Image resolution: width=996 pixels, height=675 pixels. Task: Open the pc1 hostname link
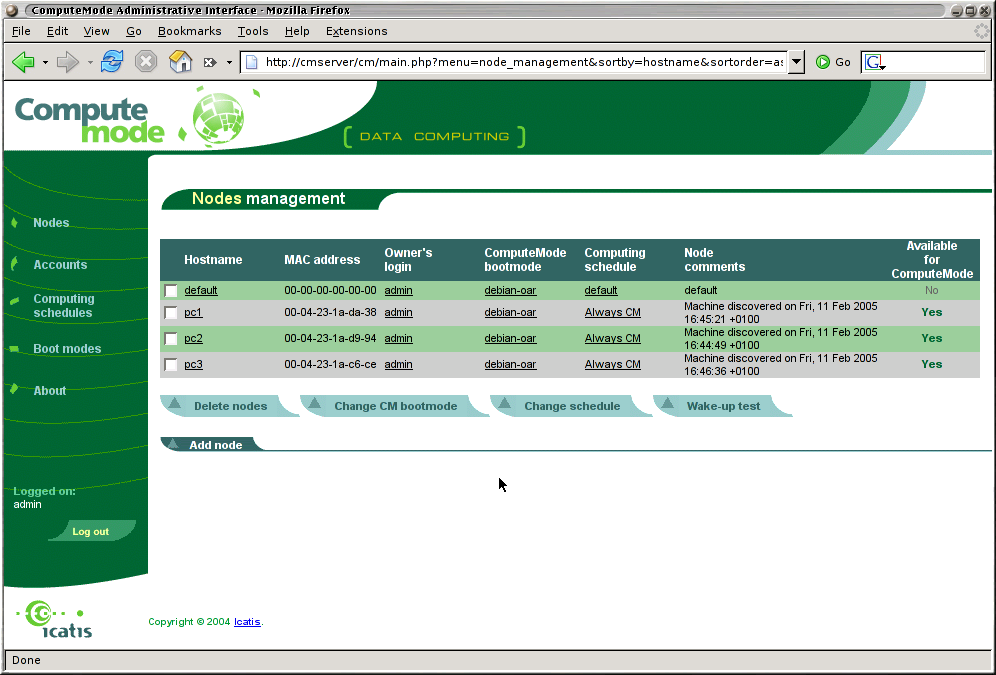point(193,312)
